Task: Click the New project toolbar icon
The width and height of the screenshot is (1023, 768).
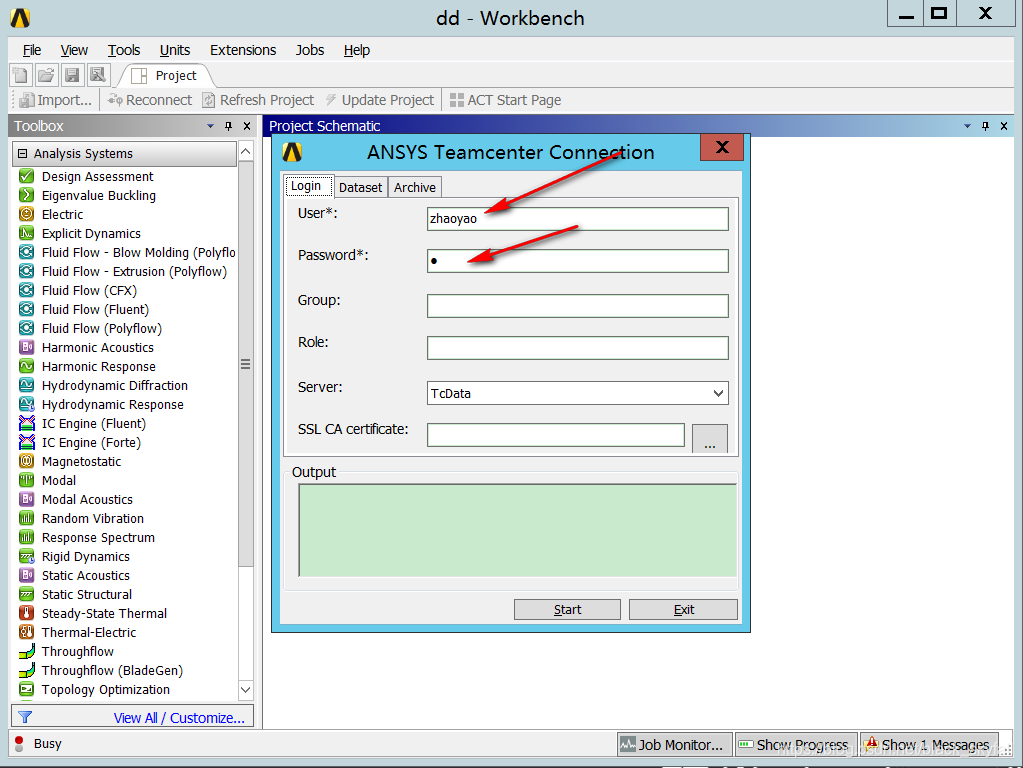Action: pyautogui.click(x=20, y=75)
